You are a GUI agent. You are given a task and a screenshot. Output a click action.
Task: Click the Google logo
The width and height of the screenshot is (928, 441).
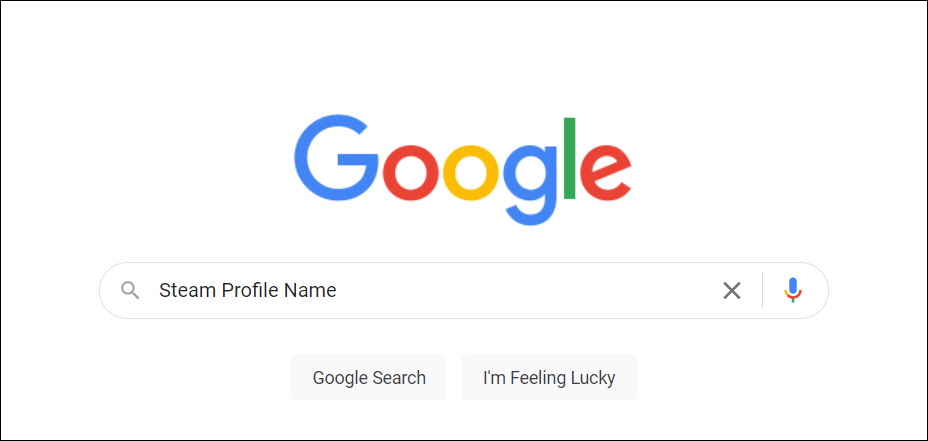point(463,170)
